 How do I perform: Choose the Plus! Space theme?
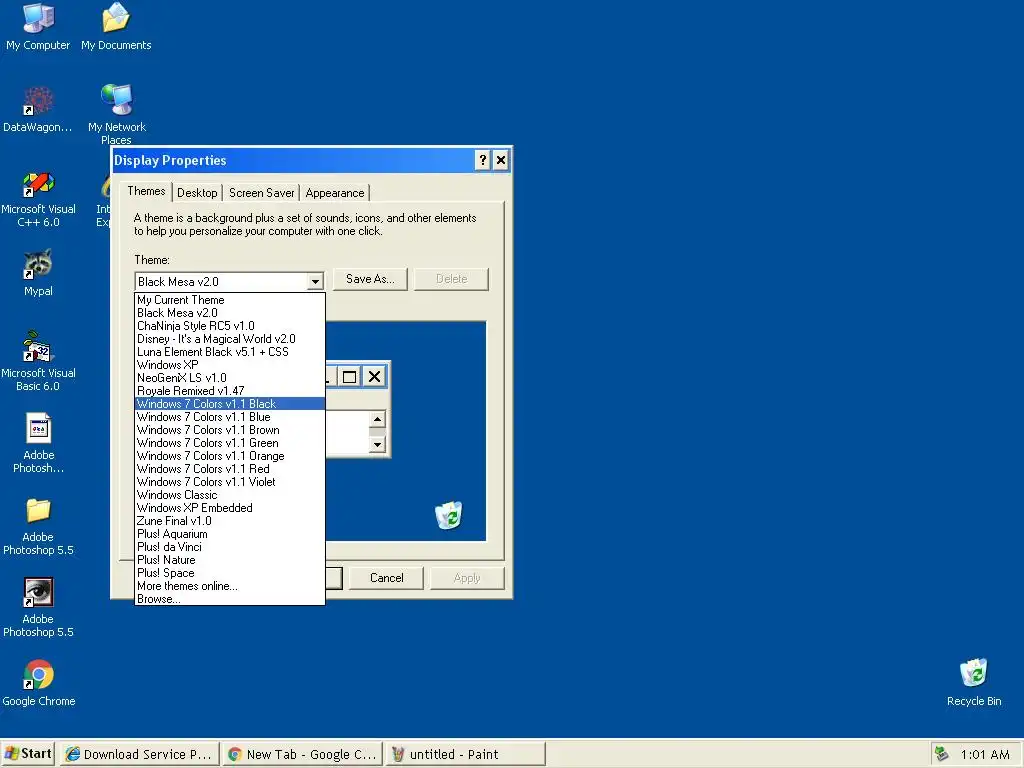[230, 573]
